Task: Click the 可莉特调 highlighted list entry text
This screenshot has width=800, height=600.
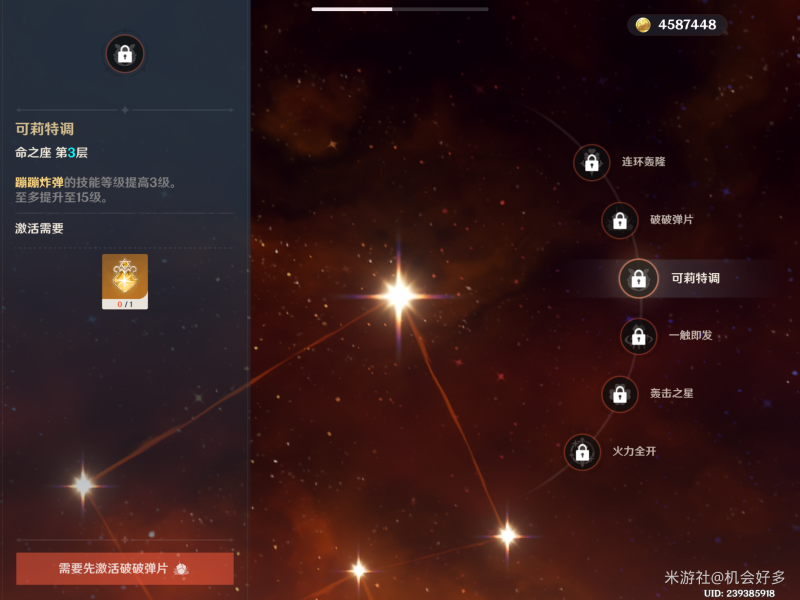Action: (x=695, y=278)
